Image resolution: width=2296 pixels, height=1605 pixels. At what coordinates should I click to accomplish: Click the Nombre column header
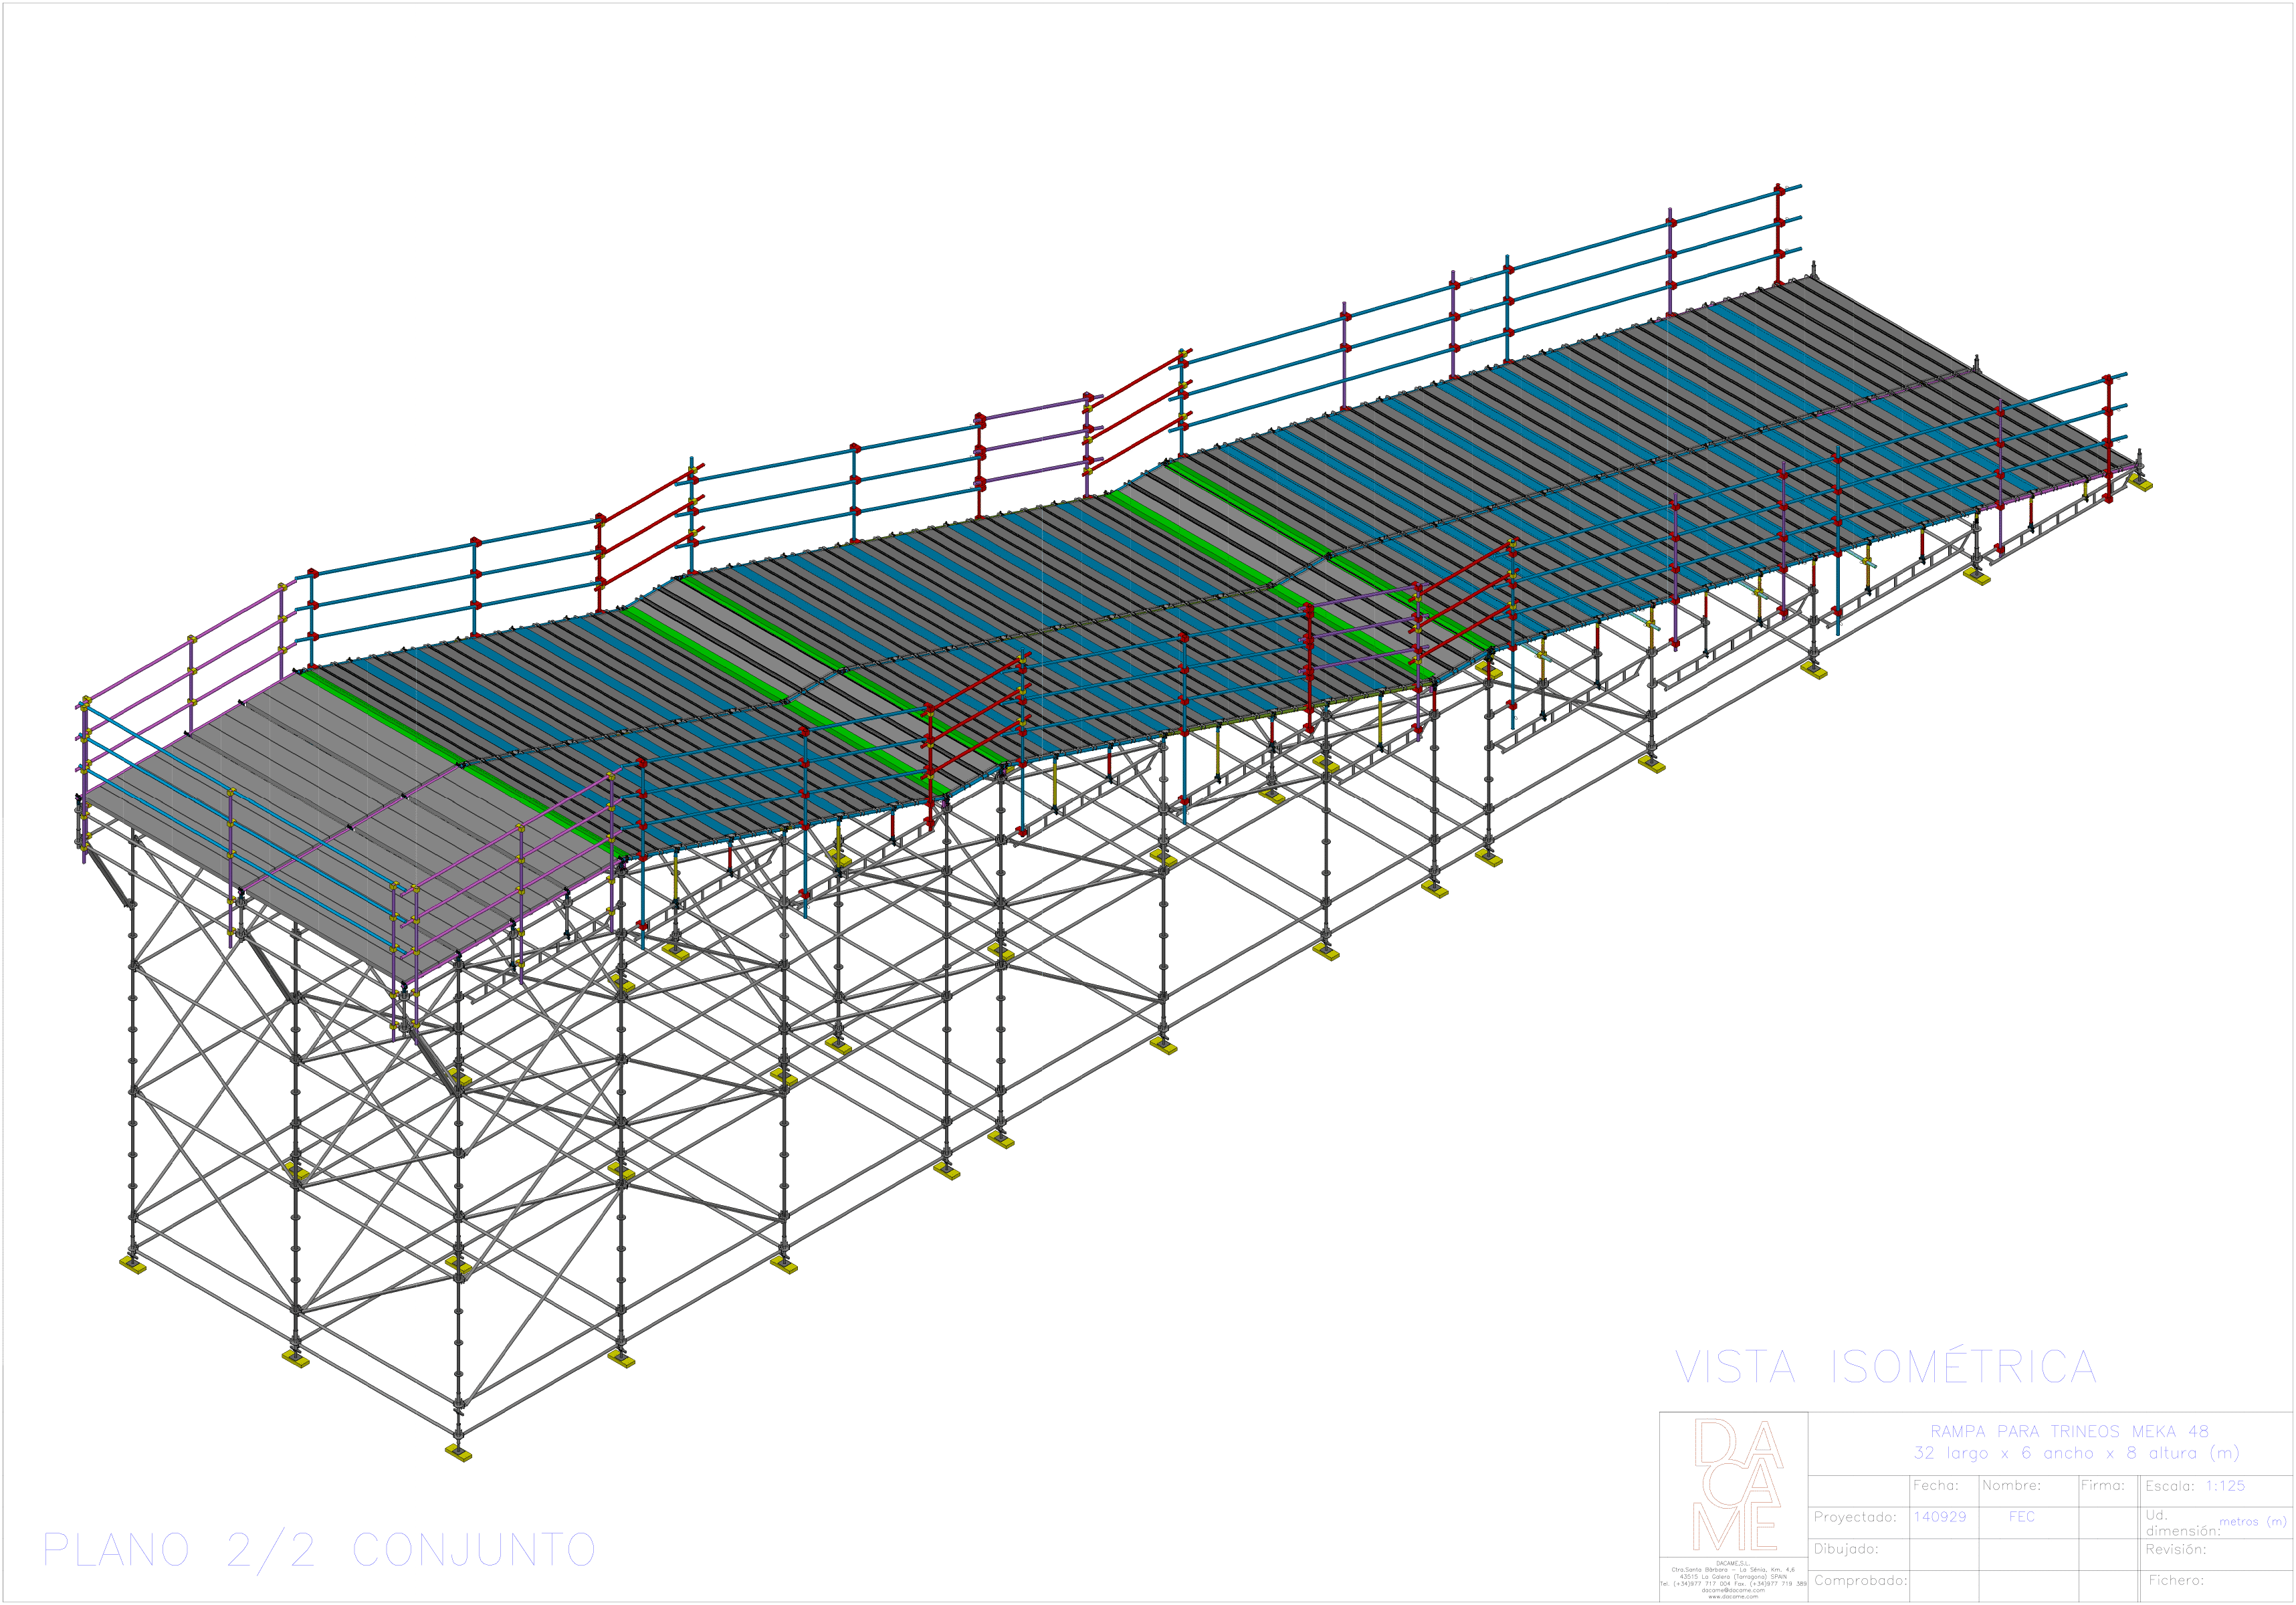coord(2011,1486)
